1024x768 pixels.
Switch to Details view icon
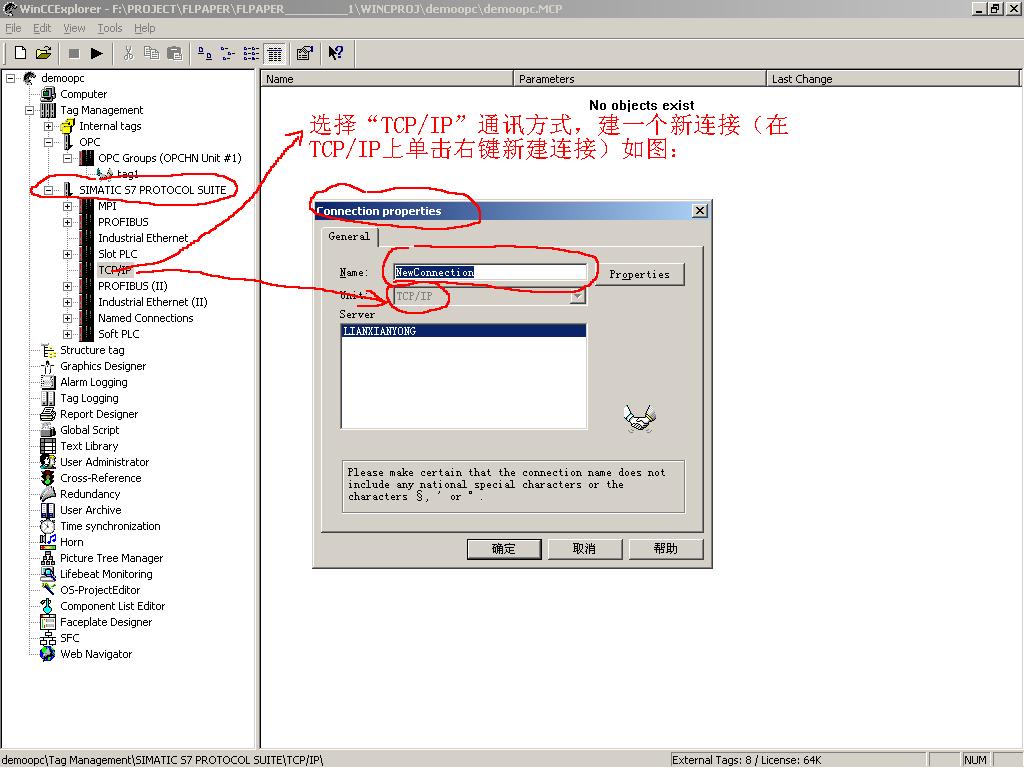tap(275, 54)
